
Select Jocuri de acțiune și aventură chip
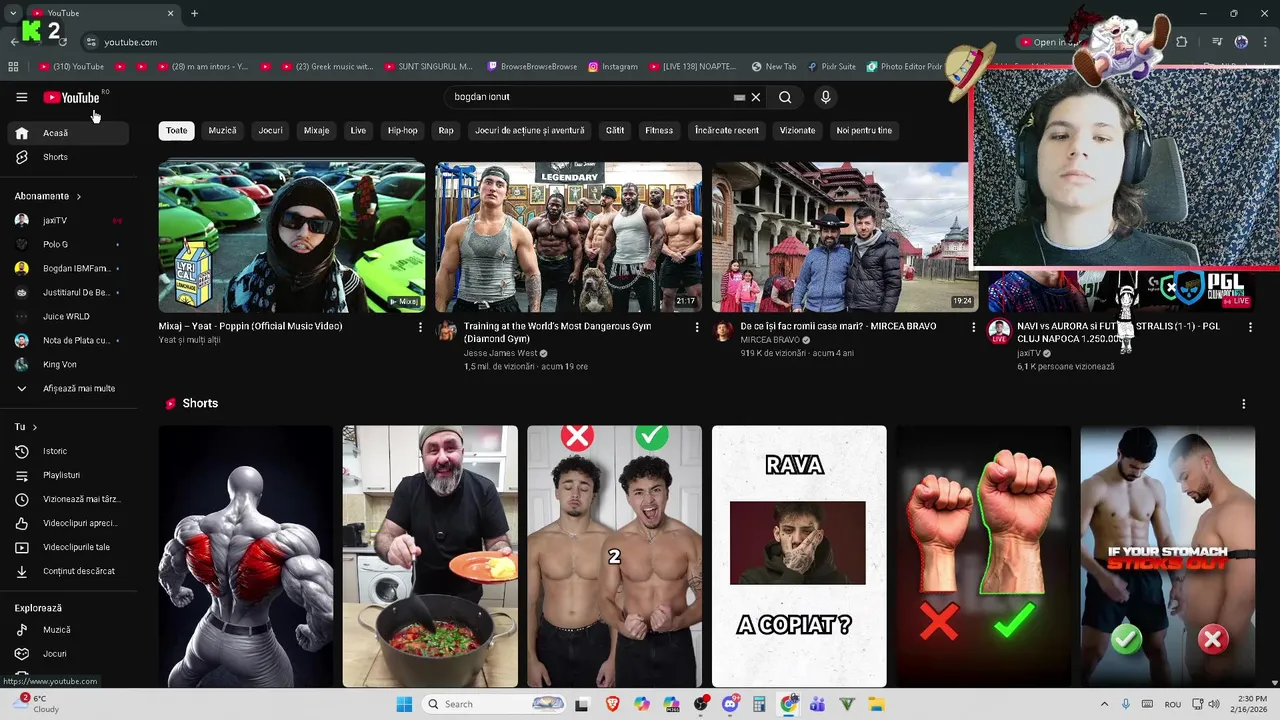coord(529,130)
